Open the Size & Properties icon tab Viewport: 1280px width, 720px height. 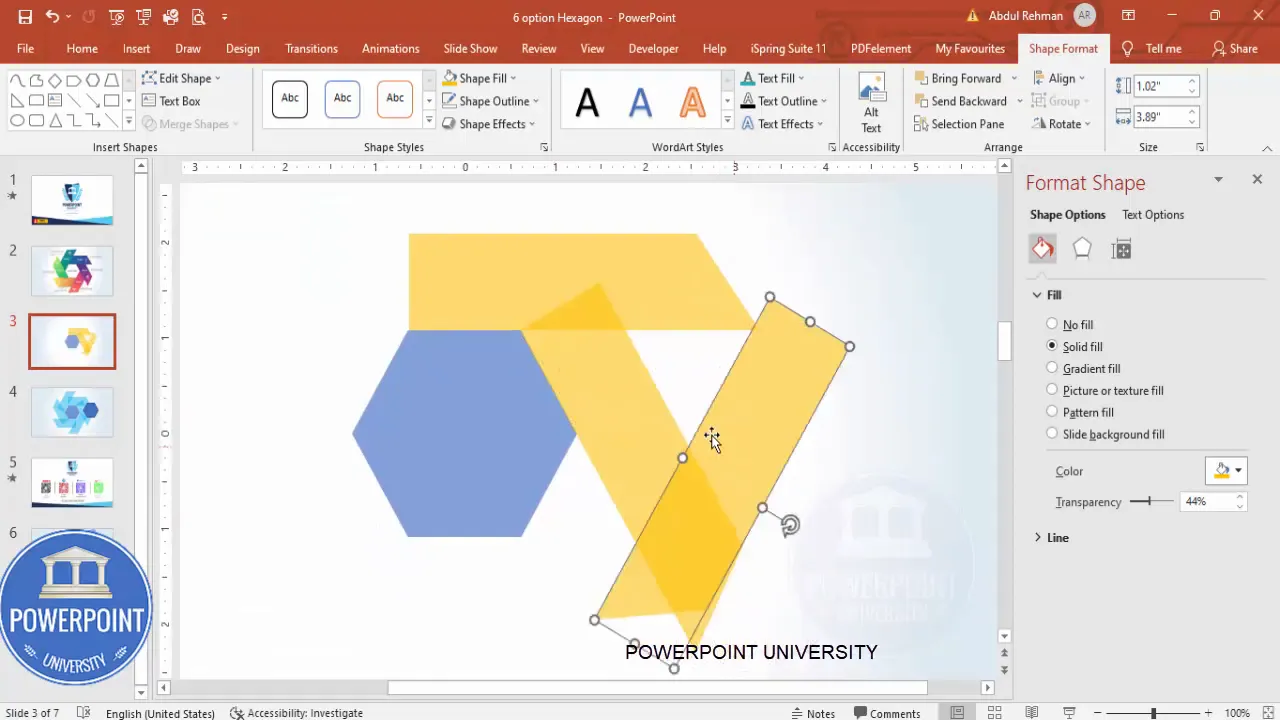pos(1121,249)
